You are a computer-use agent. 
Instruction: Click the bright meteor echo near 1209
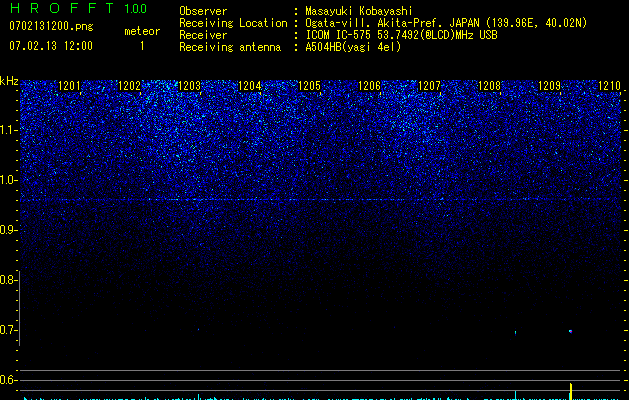pos(570,331)
